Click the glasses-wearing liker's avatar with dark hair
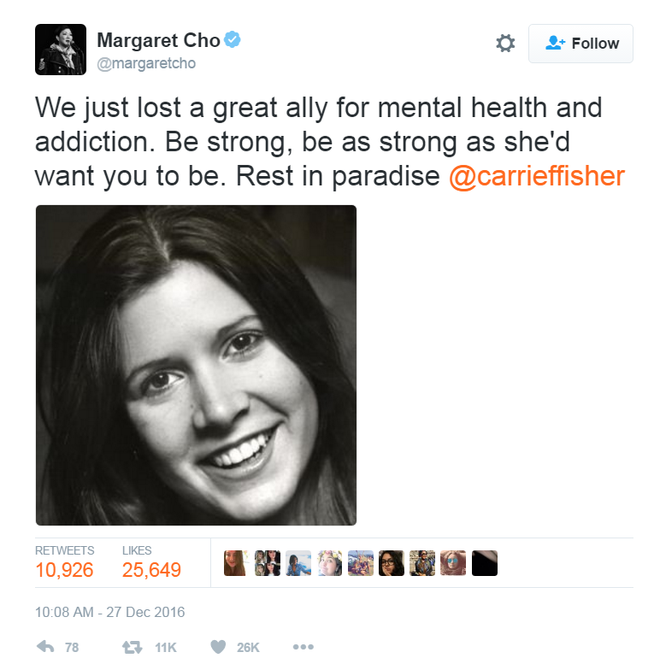The height and width of the screenshot is (664, 660). pyautogui.click(x=391, y=563)
